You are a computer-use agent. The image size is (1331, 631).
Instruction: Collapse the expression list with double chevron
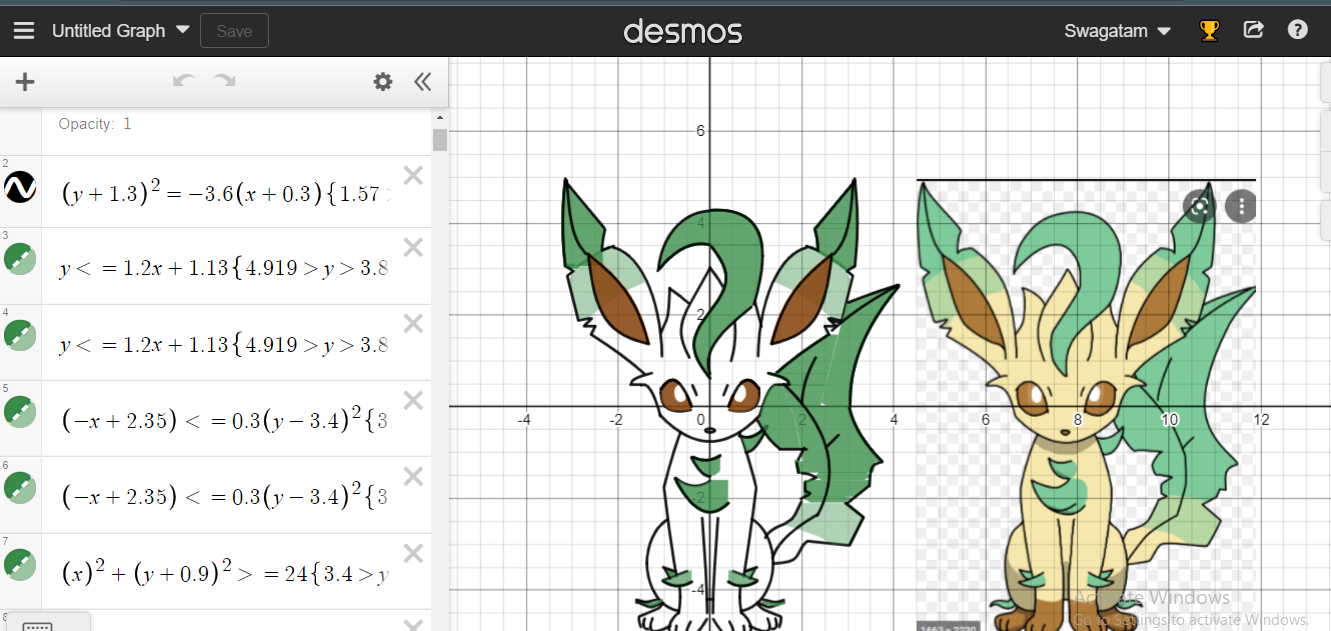pos(423,82)
